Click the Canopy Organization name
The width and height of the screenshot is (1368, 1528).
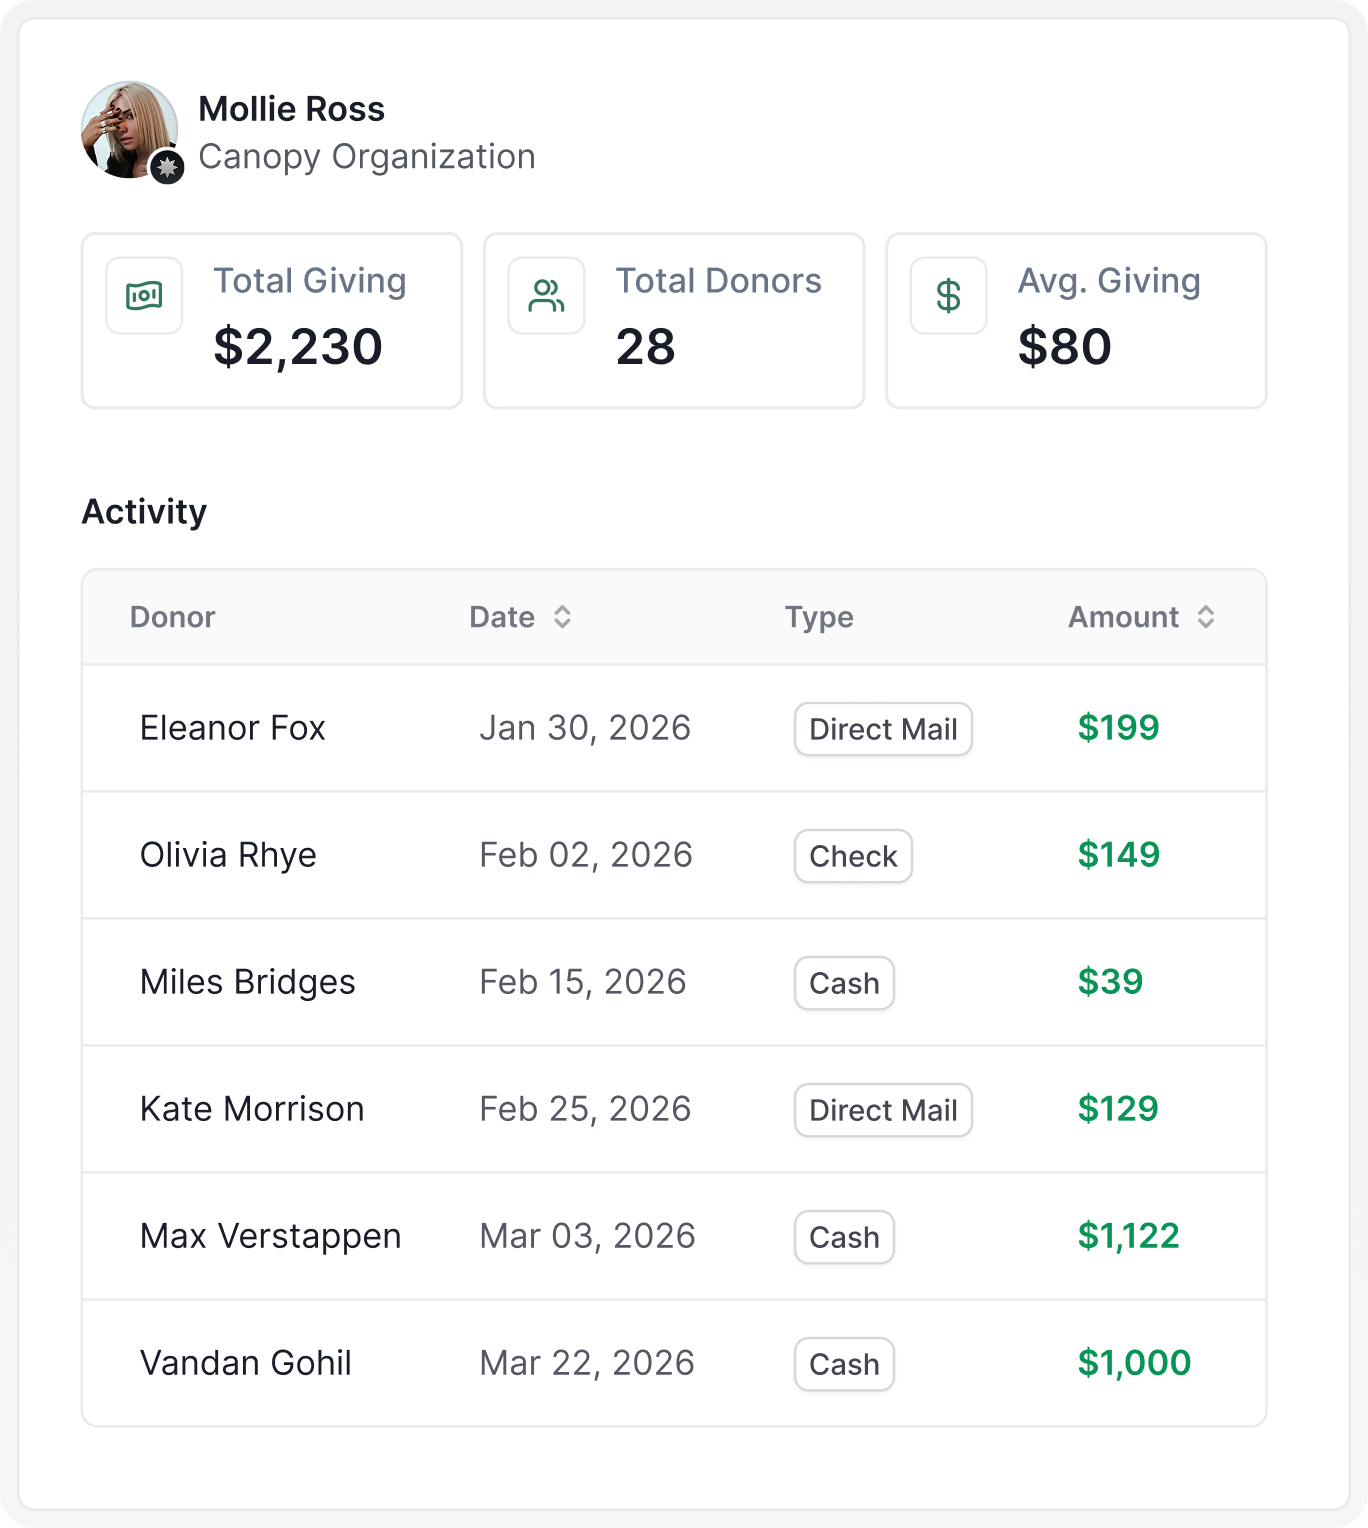(x=367, y=157)
